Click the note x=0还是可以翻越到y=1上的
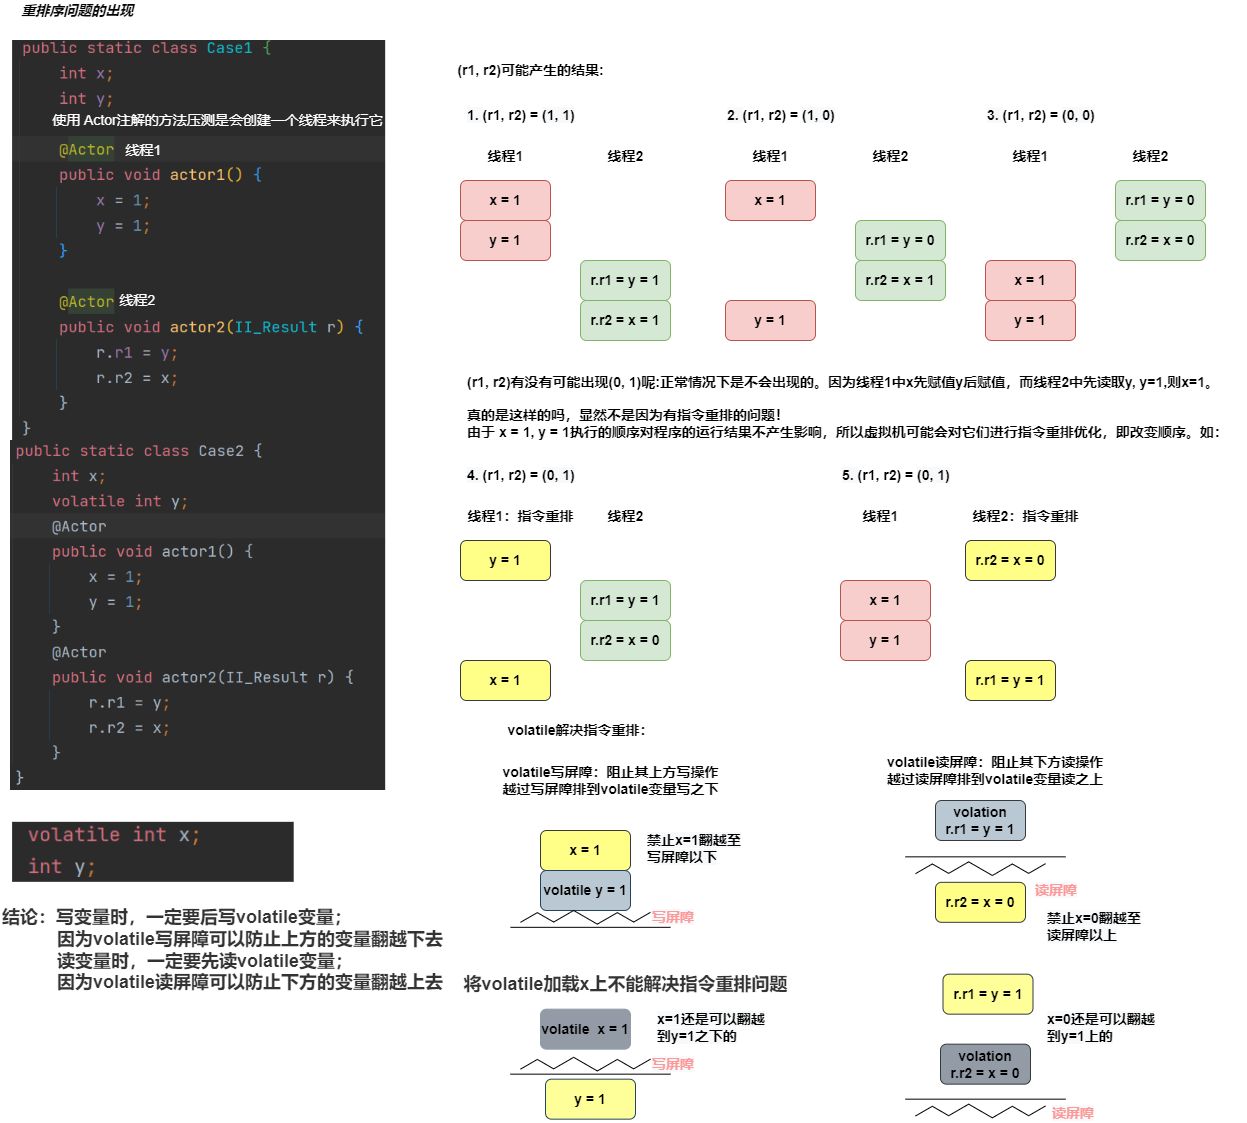 pos(1101,1028)
